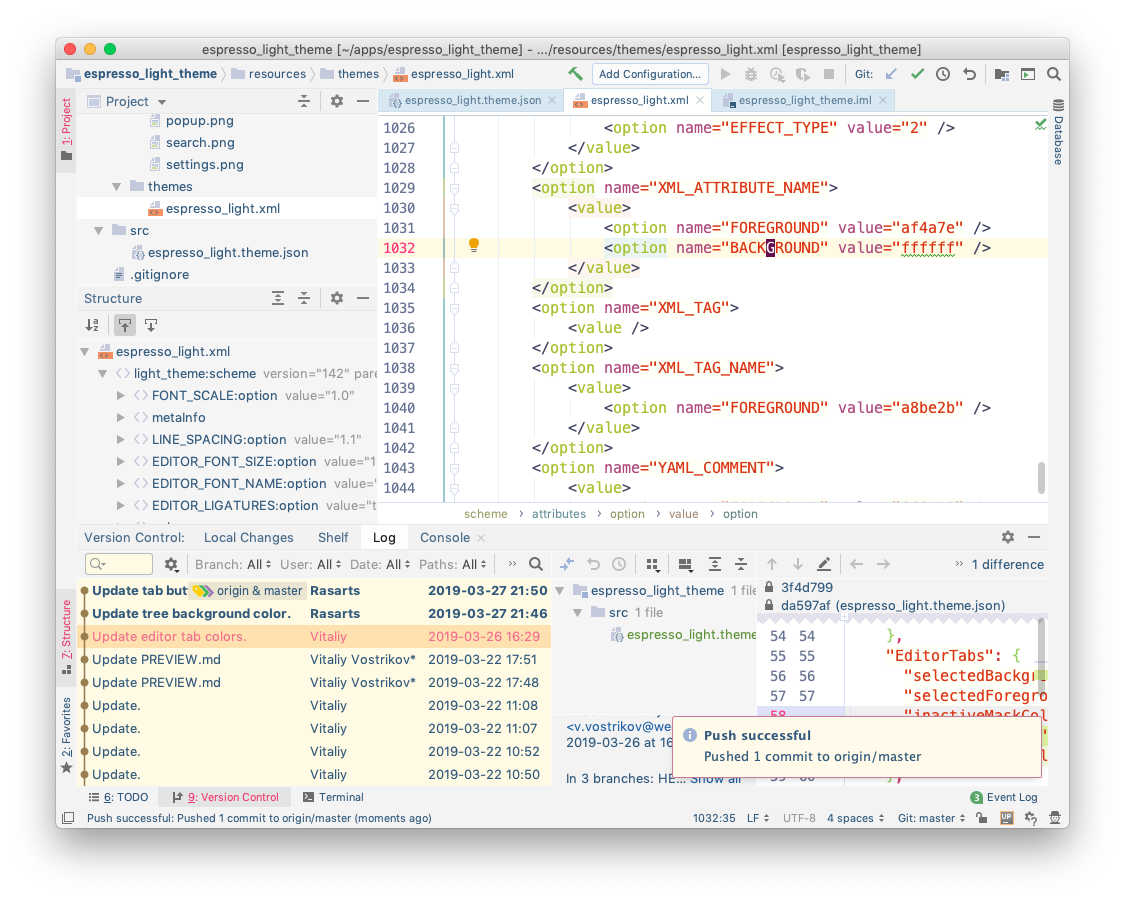1125x902 pixels.
Task: Click the Add Configuration... button
Action: 650,74
